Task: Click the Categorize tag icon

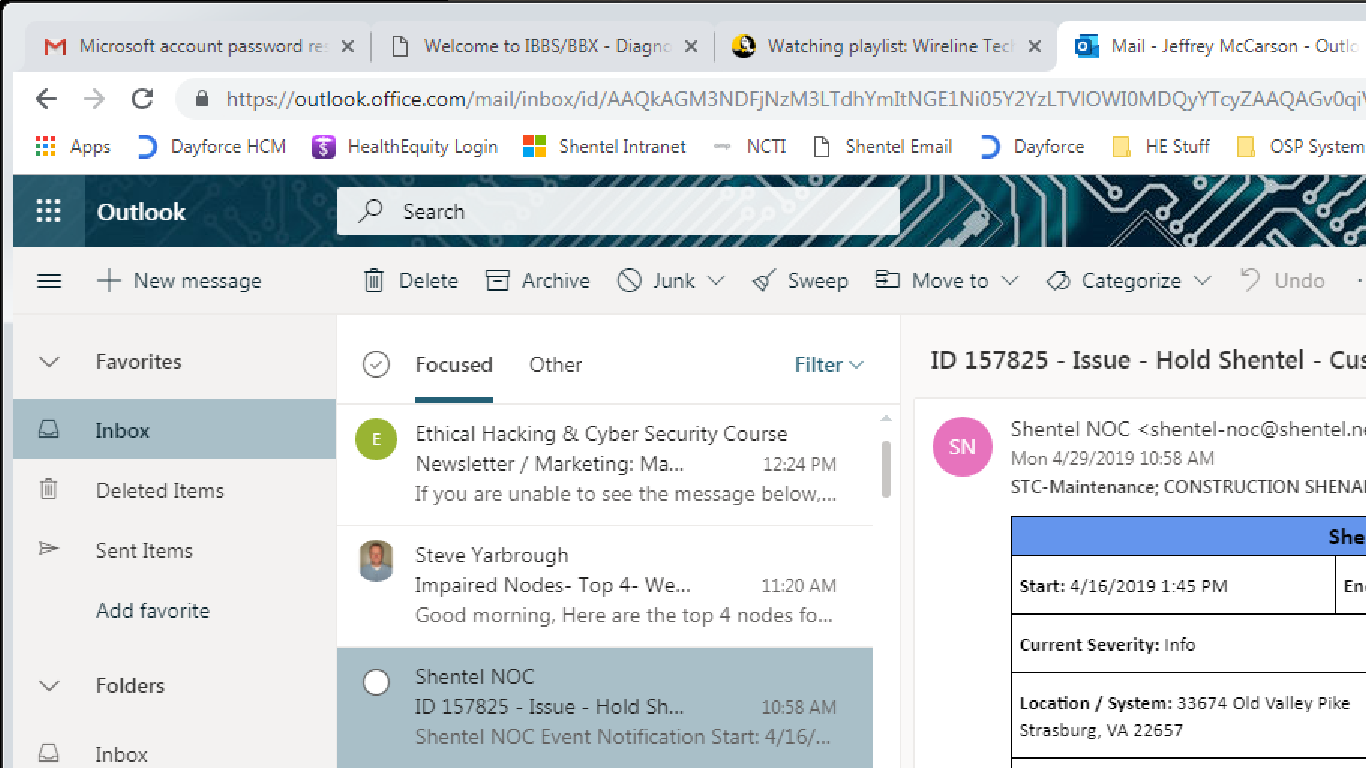Action: (x=1058, y=281)
